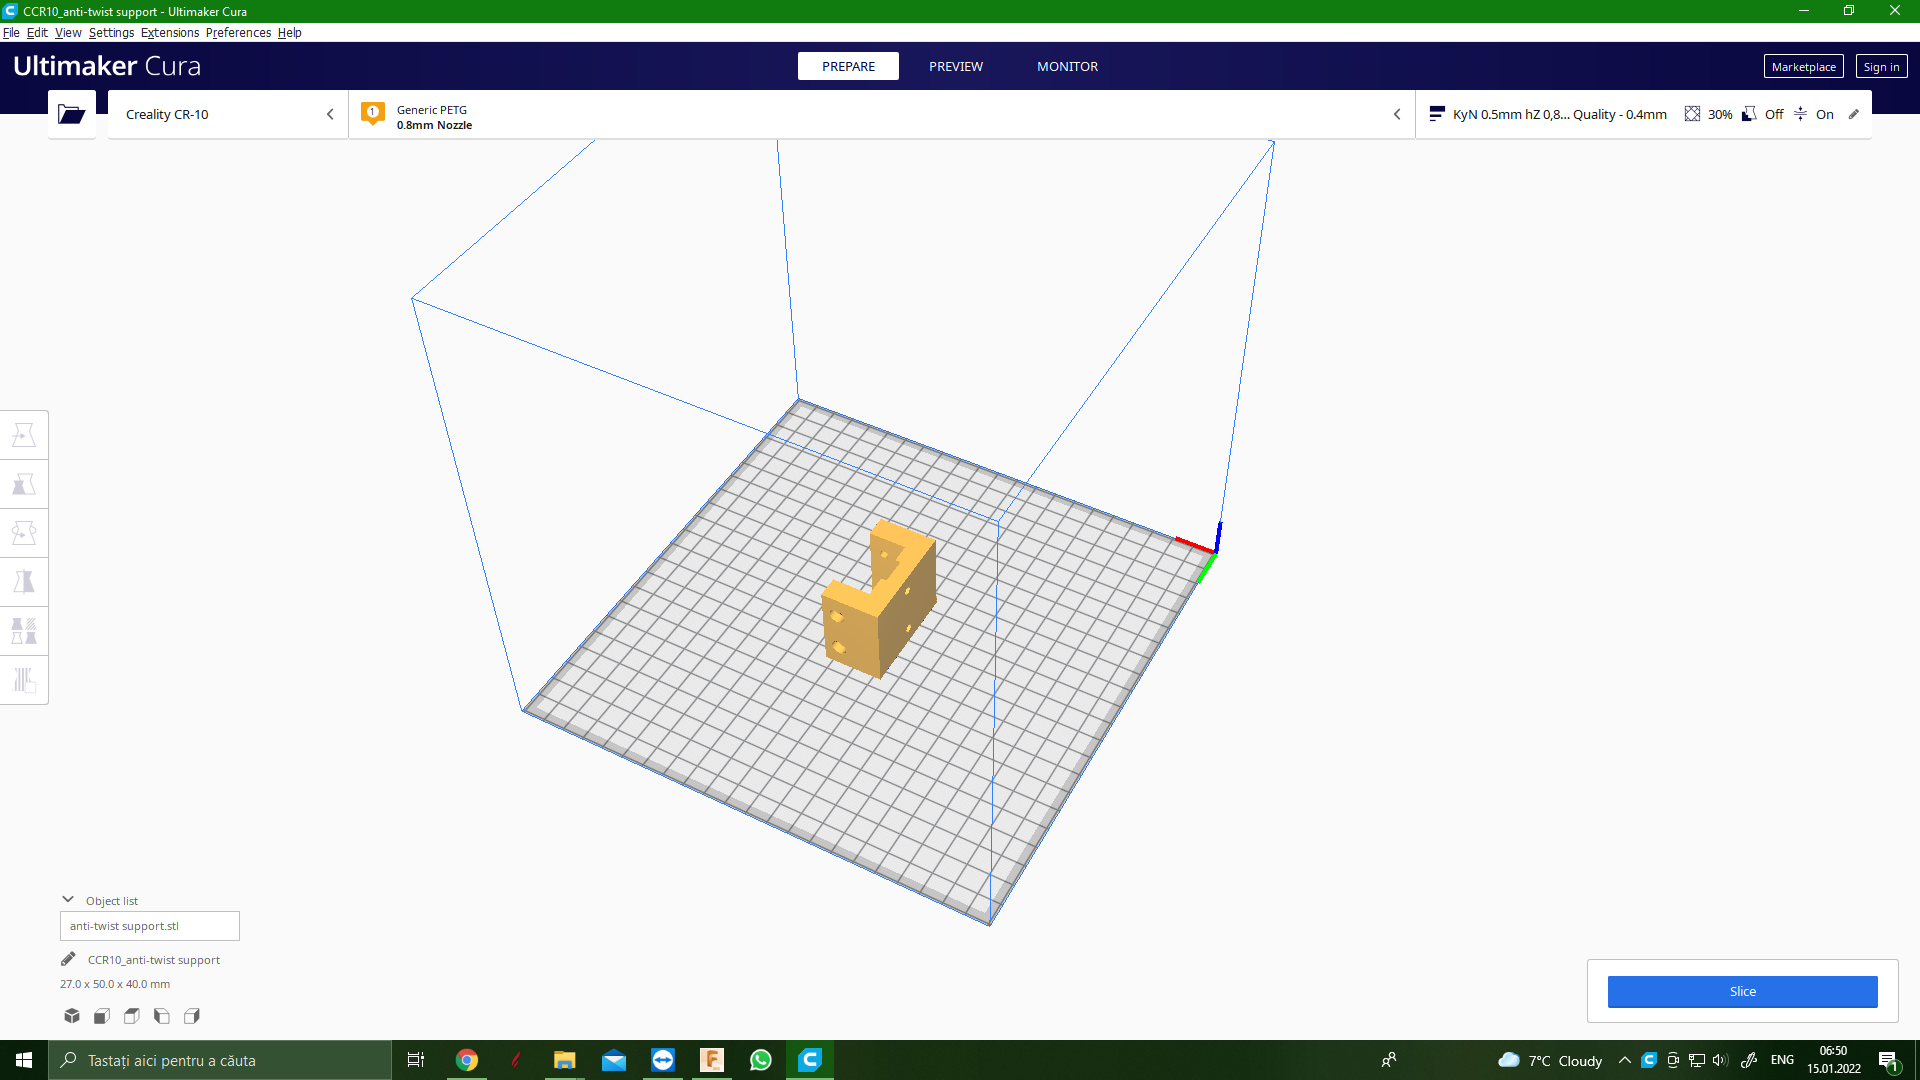
Task: Open the Extensions menu
Action: 169,32
